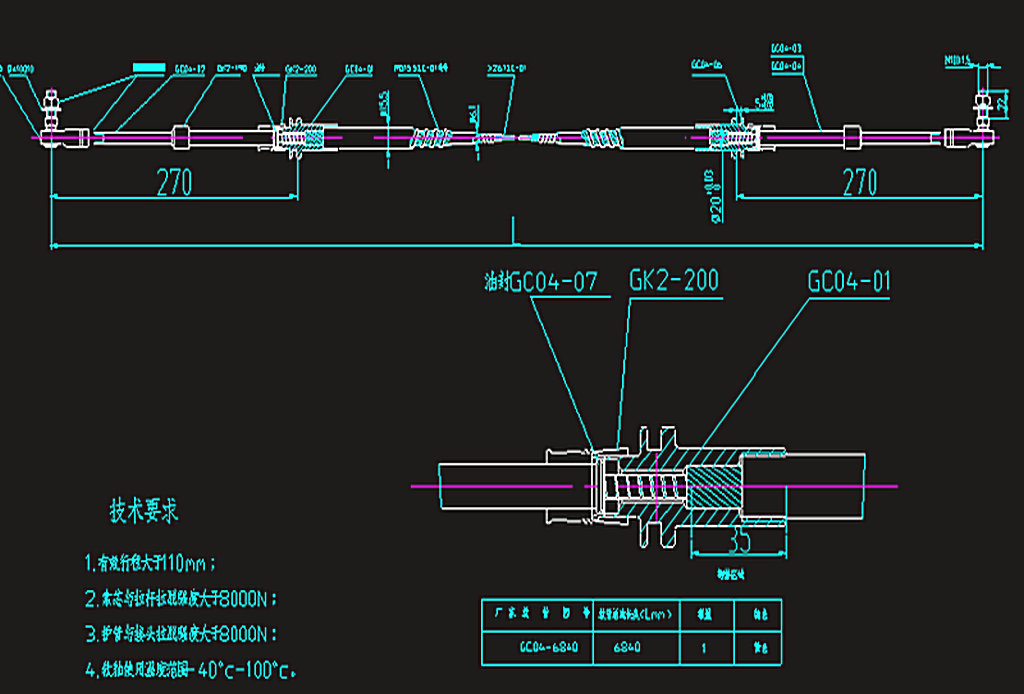Viewport: 1024px width, 694px height.
Task: Select the GC04-6840 table cell
Action: coord(534,648)
